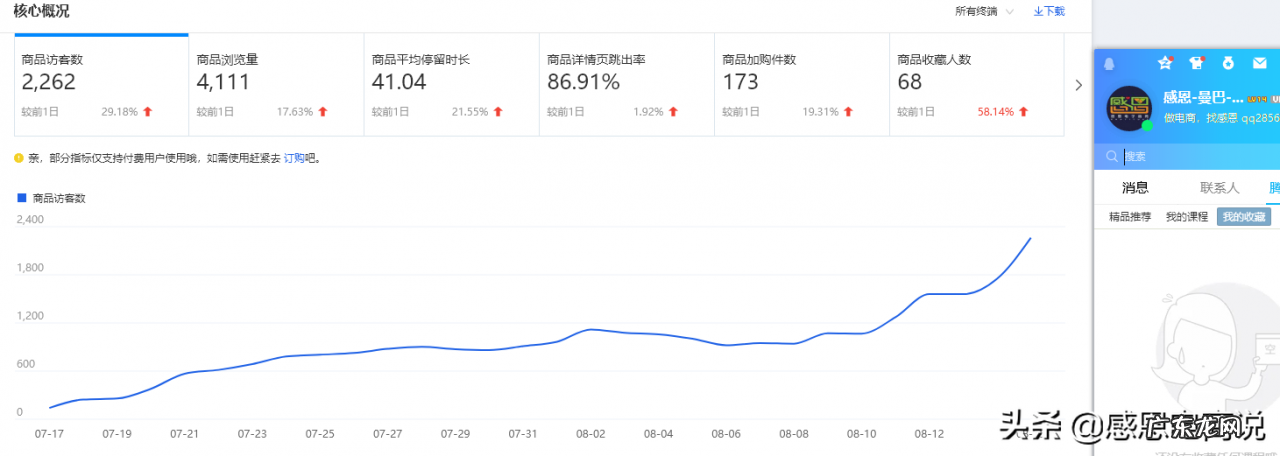1280x456 pixels.
Task: Click the 订购 subscribe link
Action: point(294,158)
